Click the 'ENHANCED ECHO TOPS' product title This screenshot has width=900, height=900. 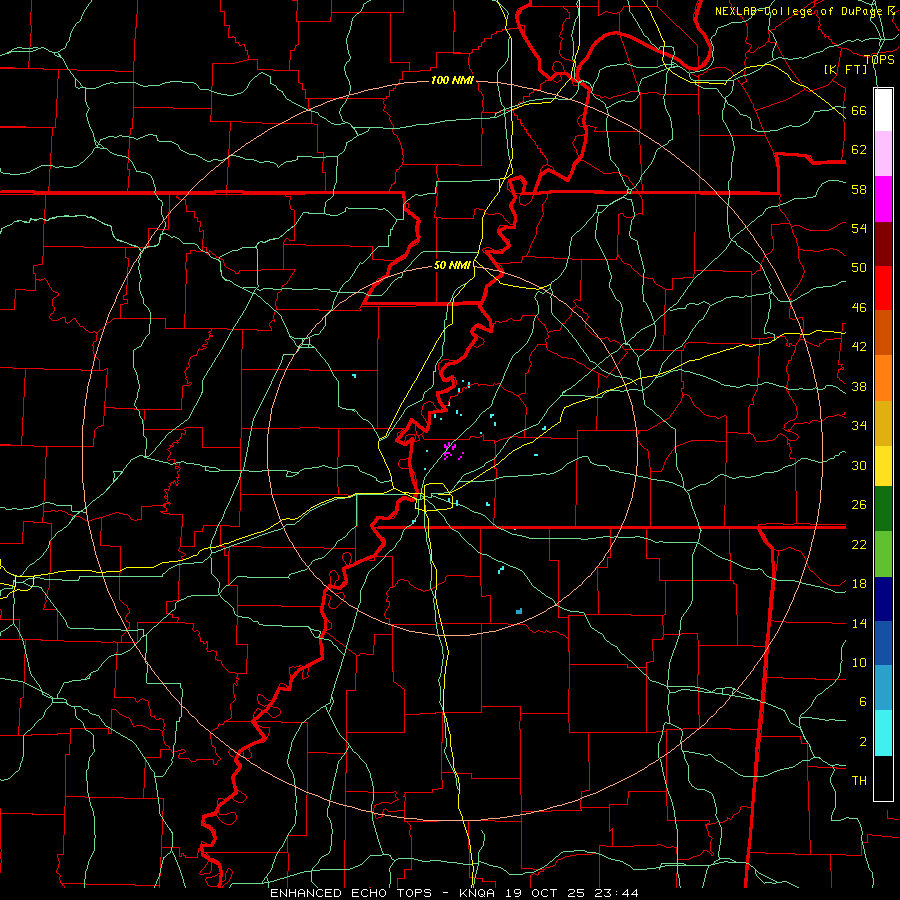(351, 893)
